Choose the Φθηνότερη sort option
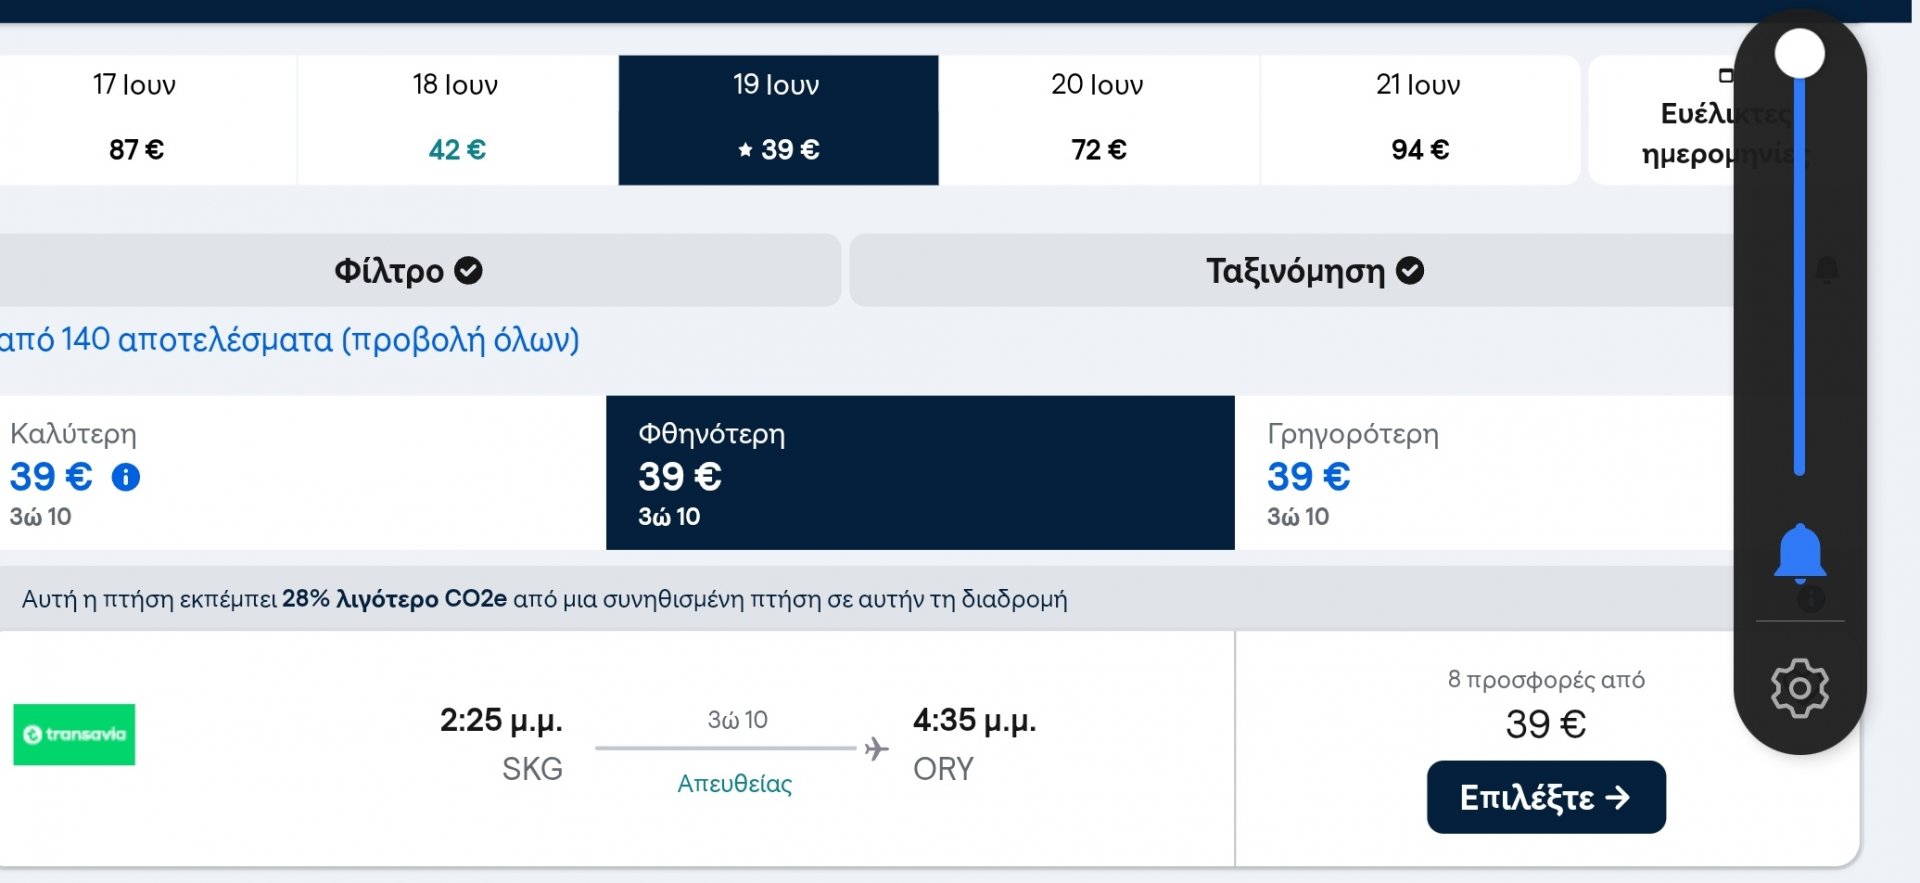This screenshot has width=1920, height=883. click(x=920, y=473)
